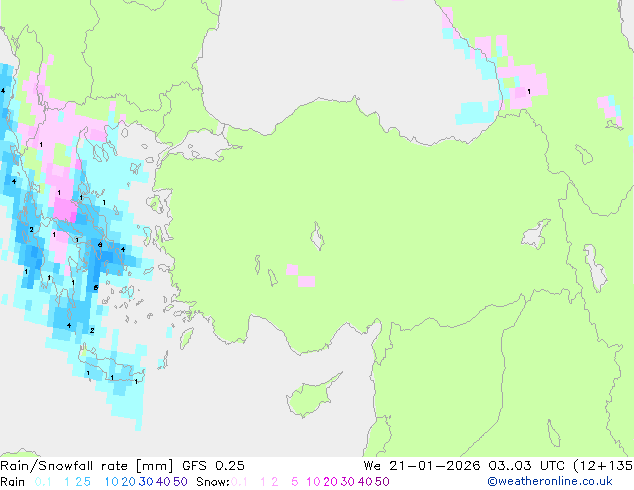634x490 pixels.
Task: Select the Rain legend value 10
Action: tap(111, 482)
